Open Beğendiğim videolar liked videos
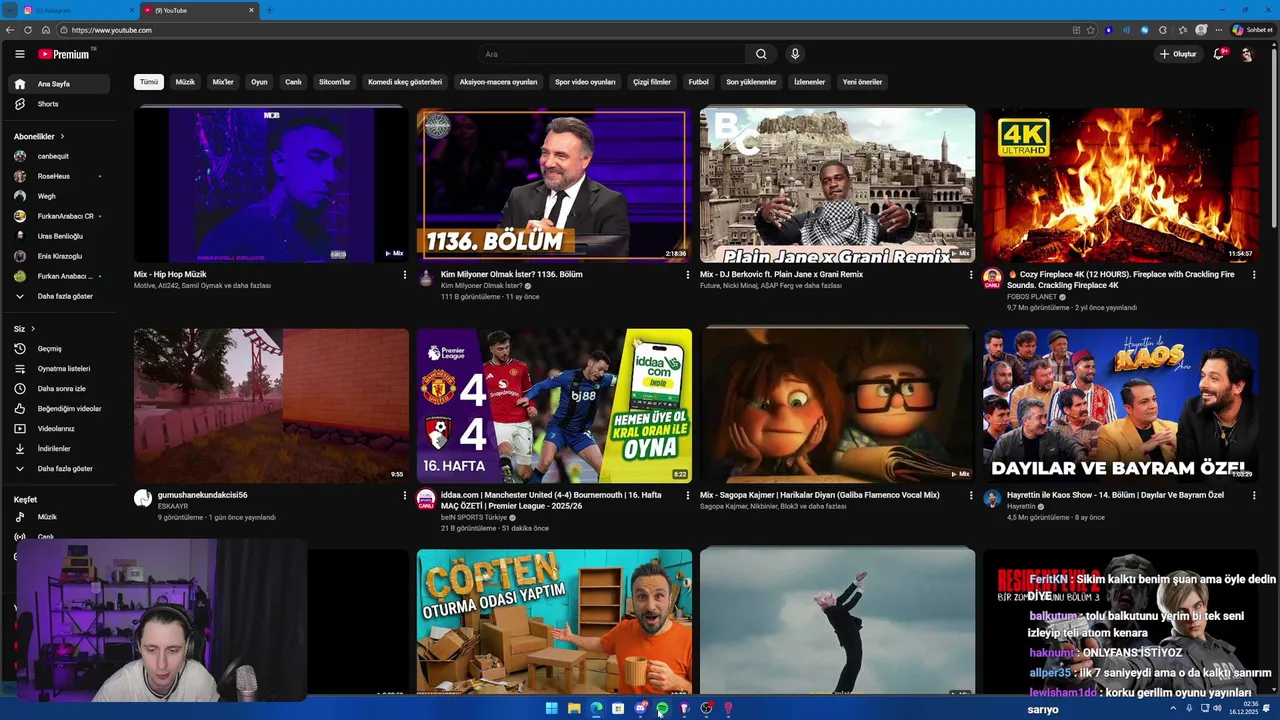Image resolution: width=1280 pixels, height=720 pixels. point(60,409)
